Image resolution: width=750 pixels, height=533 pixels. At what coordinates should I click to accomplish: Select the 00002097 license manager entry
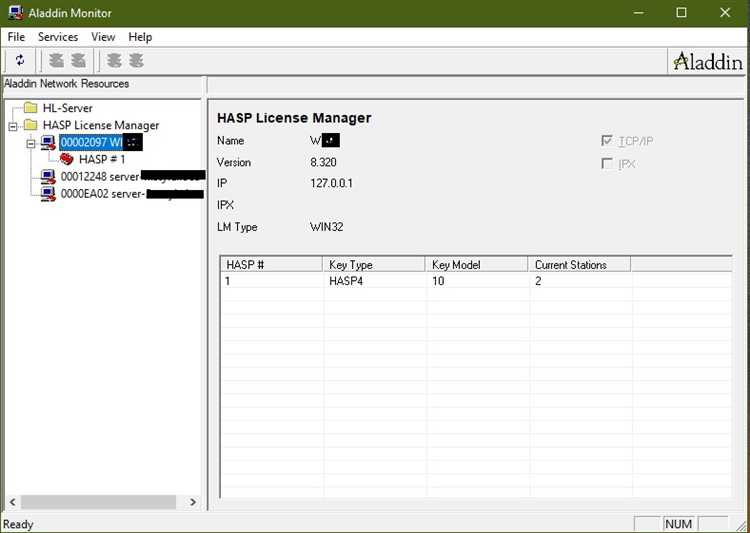point(101,142)
